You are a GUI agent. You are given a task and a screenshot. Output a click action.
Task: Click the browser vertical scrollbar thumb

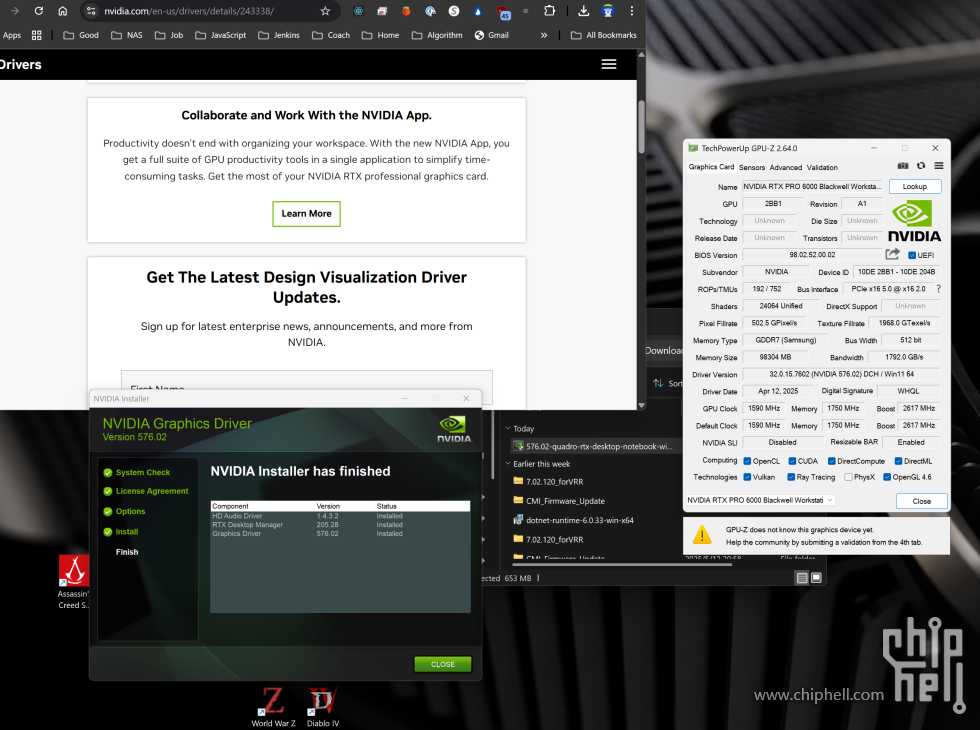[641, 126]
